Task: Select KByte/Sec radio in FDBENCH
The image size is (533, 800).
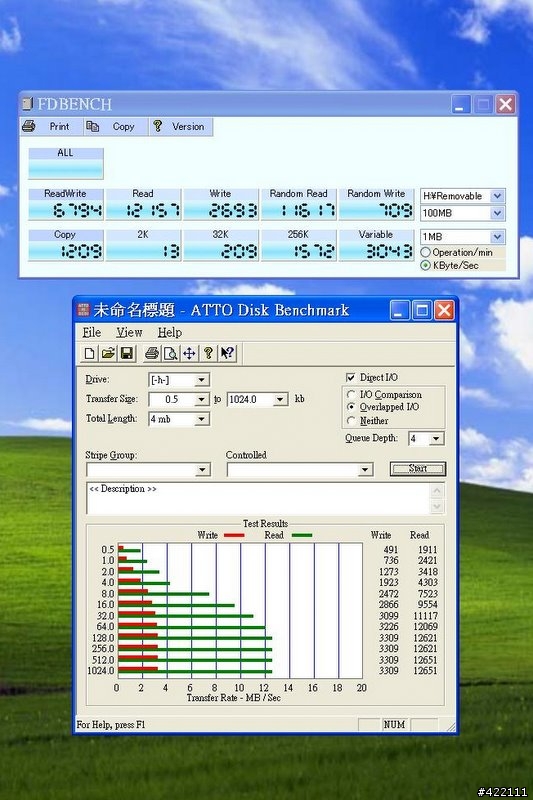Action: 425,265
